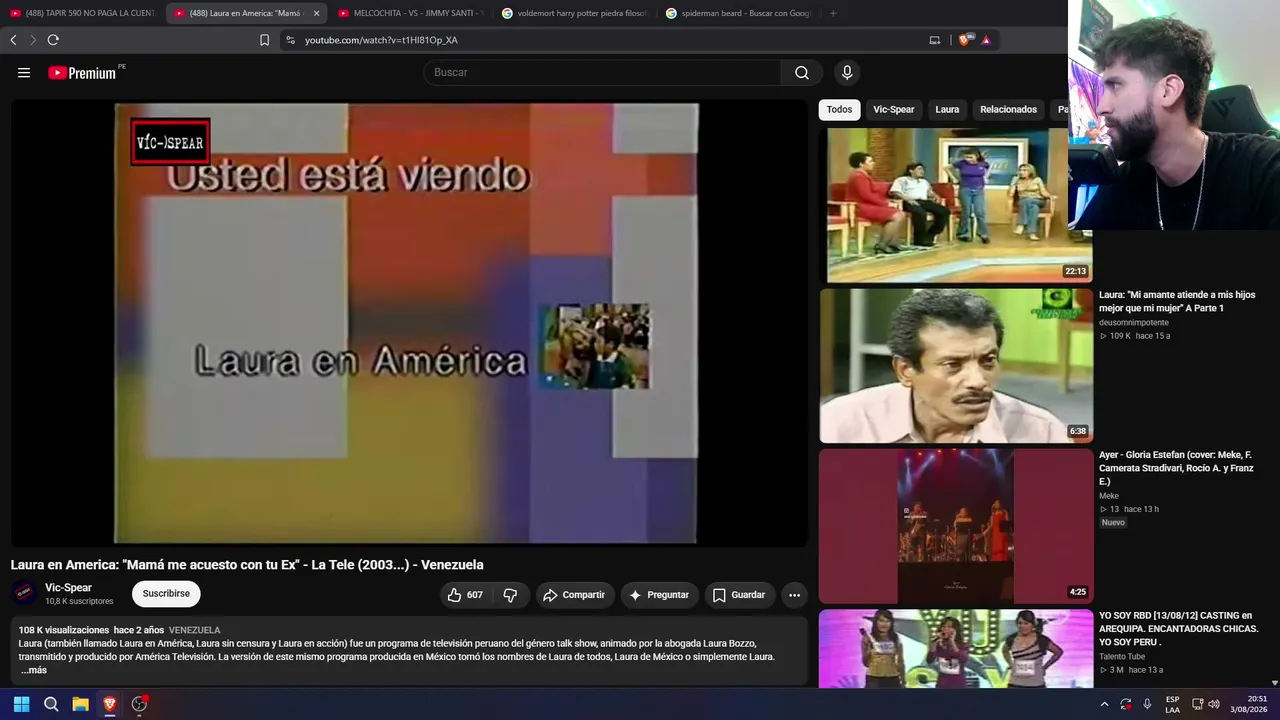Switch to the MELCOCHITA VS JIMMY SANTI tab
The image size is (1280, 720).
pyautogui.click(x=410, y=13)
